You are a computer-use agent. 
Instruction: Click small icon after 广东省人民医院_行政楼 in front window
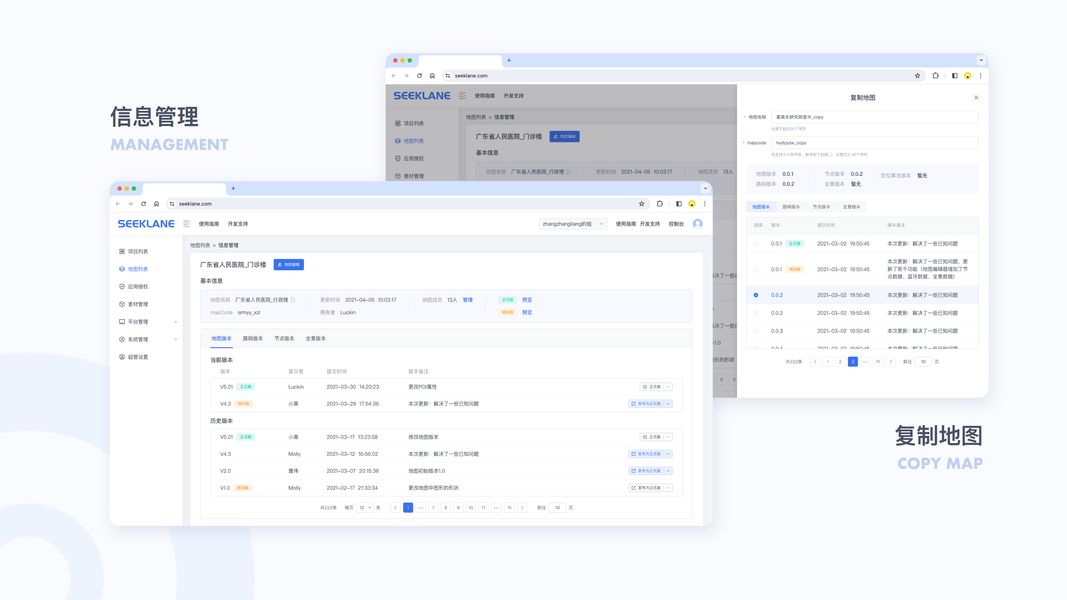click(293, 299)
